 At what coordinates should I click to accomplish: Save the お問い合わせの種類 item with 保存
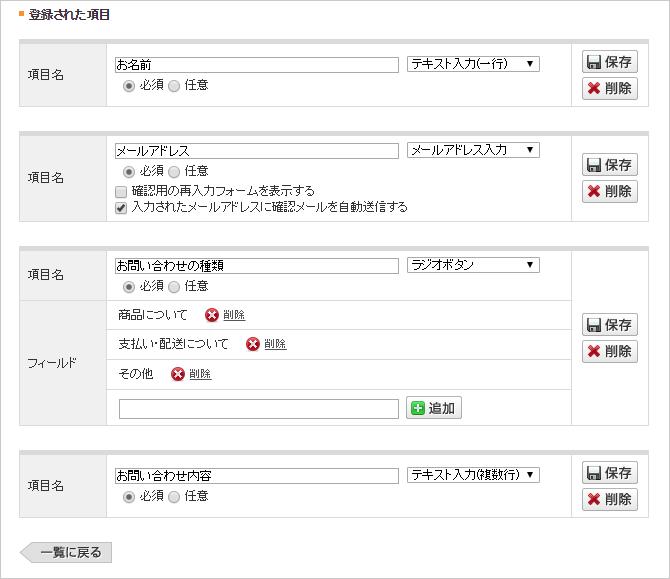(609, 325)
